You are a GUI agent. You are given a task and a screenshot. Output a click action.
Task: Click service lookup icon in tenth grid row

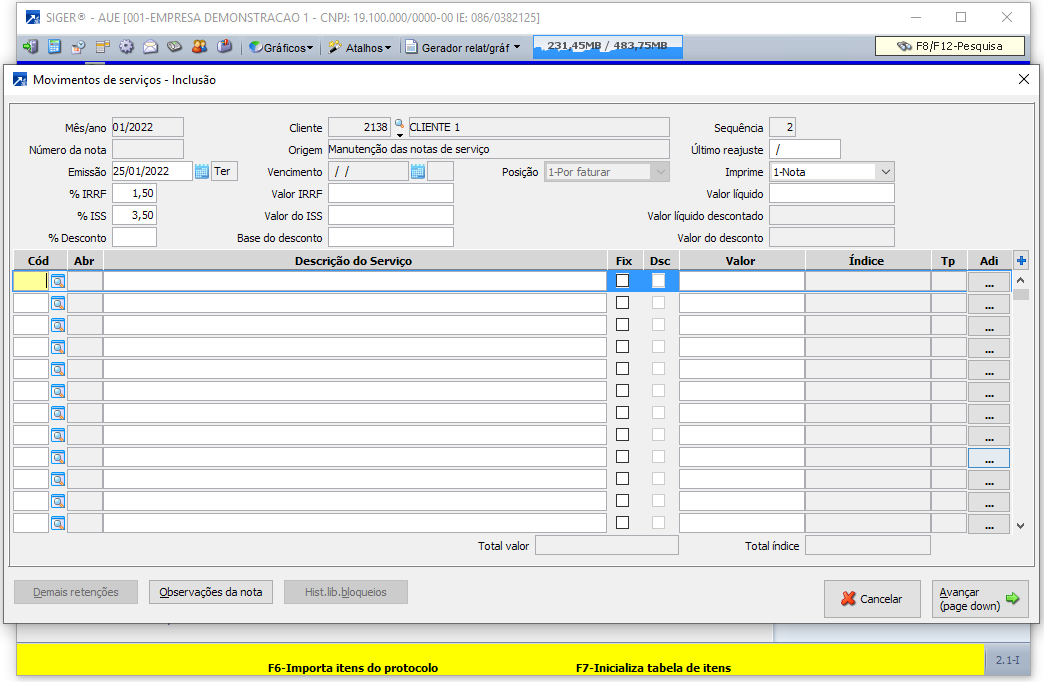click(x=58, y=480)
